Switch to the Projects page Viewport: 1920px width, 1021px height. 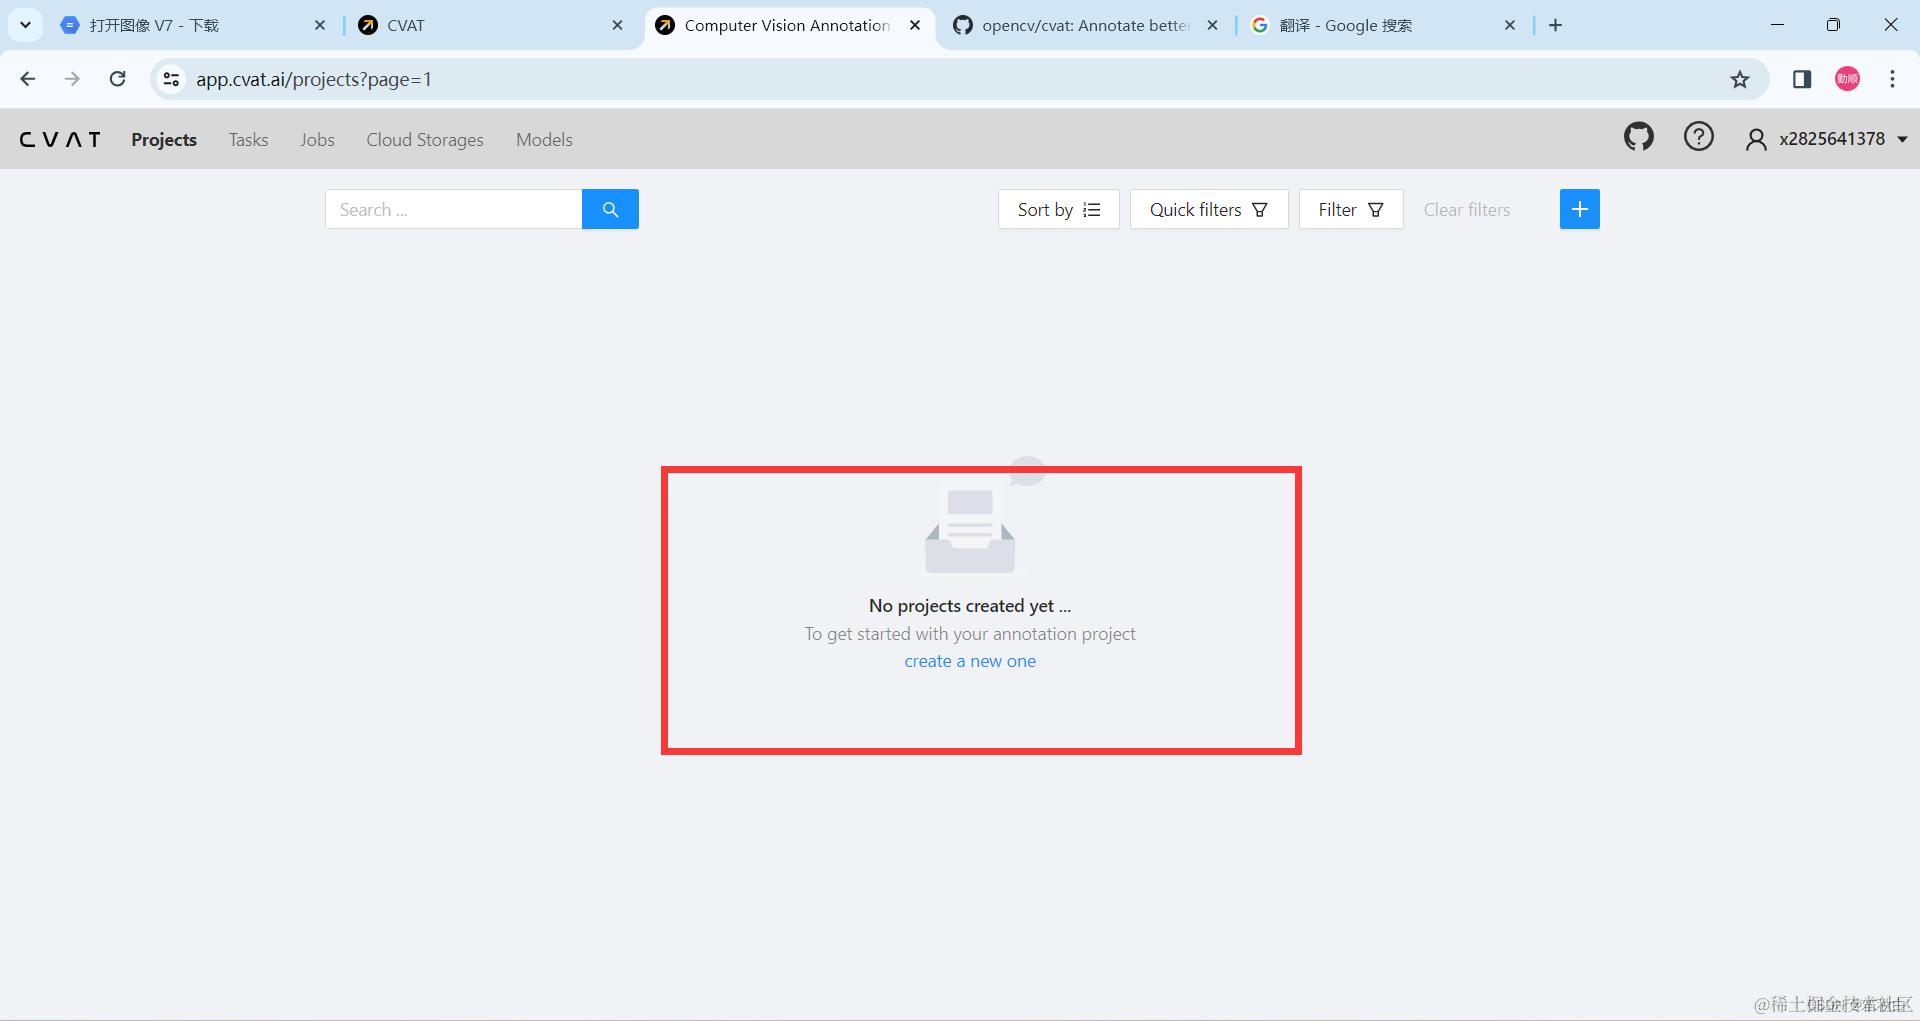(164, 140)
